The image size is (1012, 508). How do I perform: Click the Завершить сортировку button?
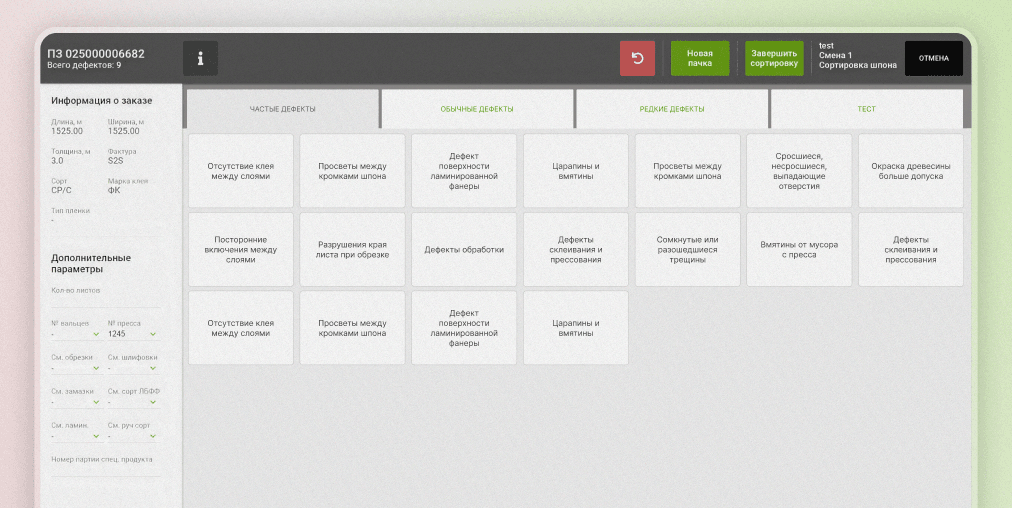click(x=774, y=58)
